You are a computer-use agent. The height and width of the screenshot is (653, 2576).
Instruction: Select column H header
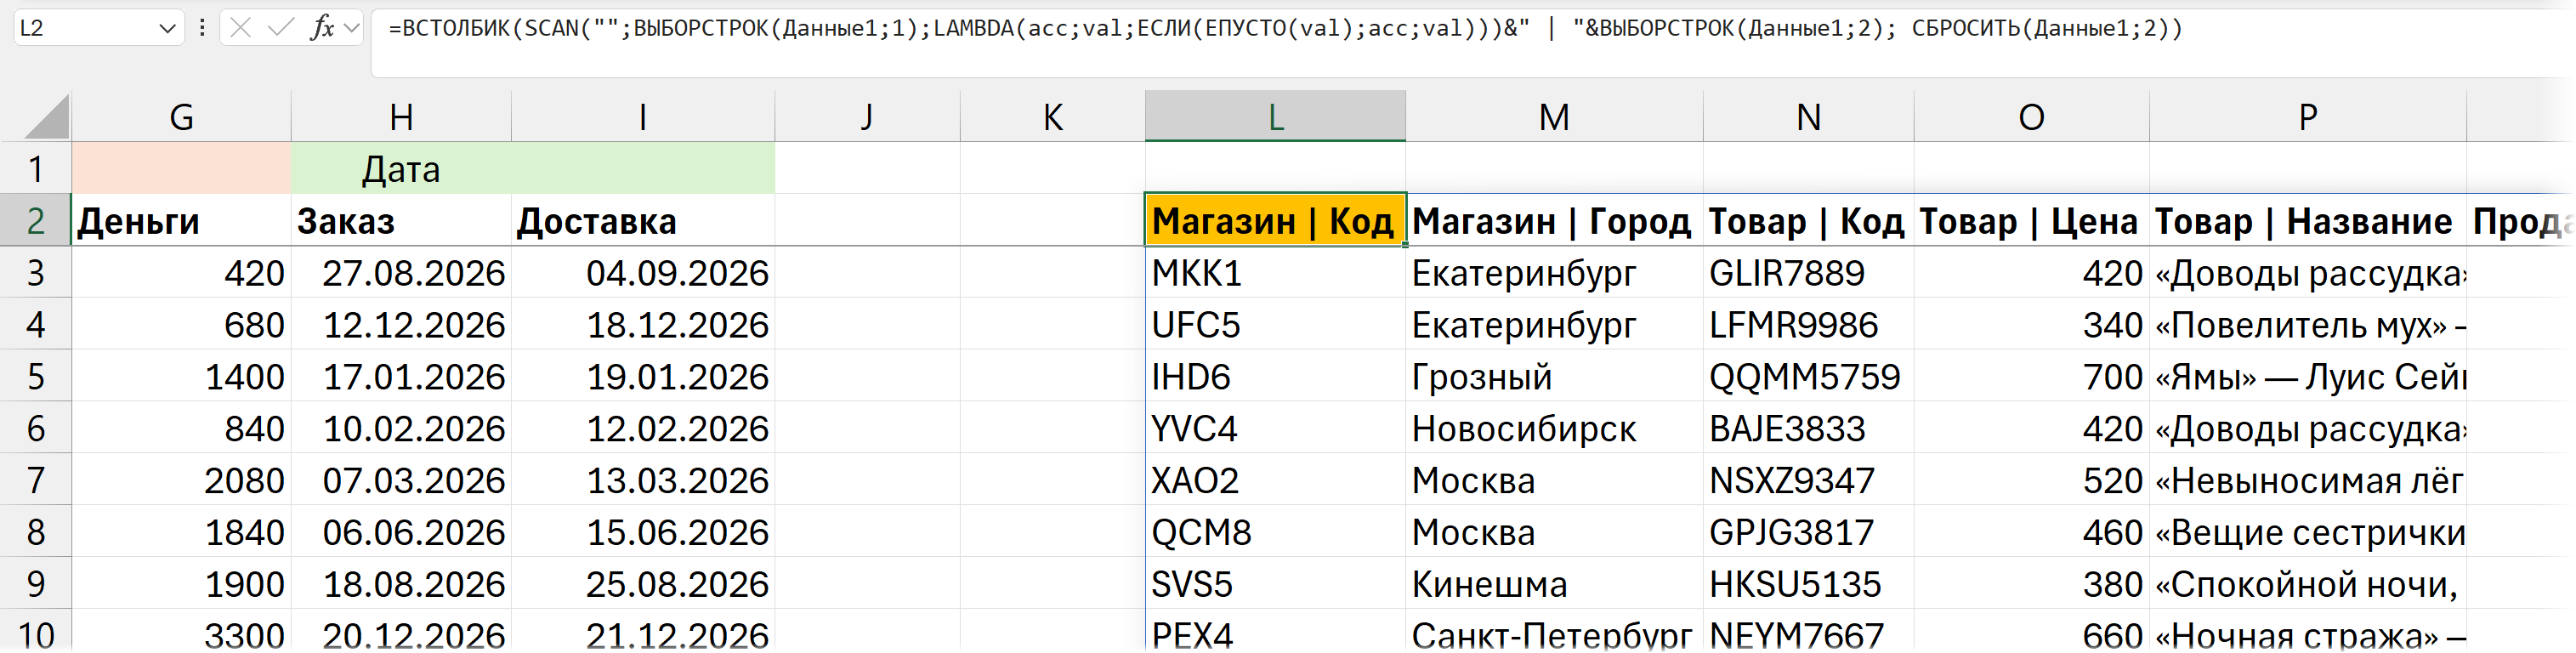pyautogui.click(x=401, y=117)
